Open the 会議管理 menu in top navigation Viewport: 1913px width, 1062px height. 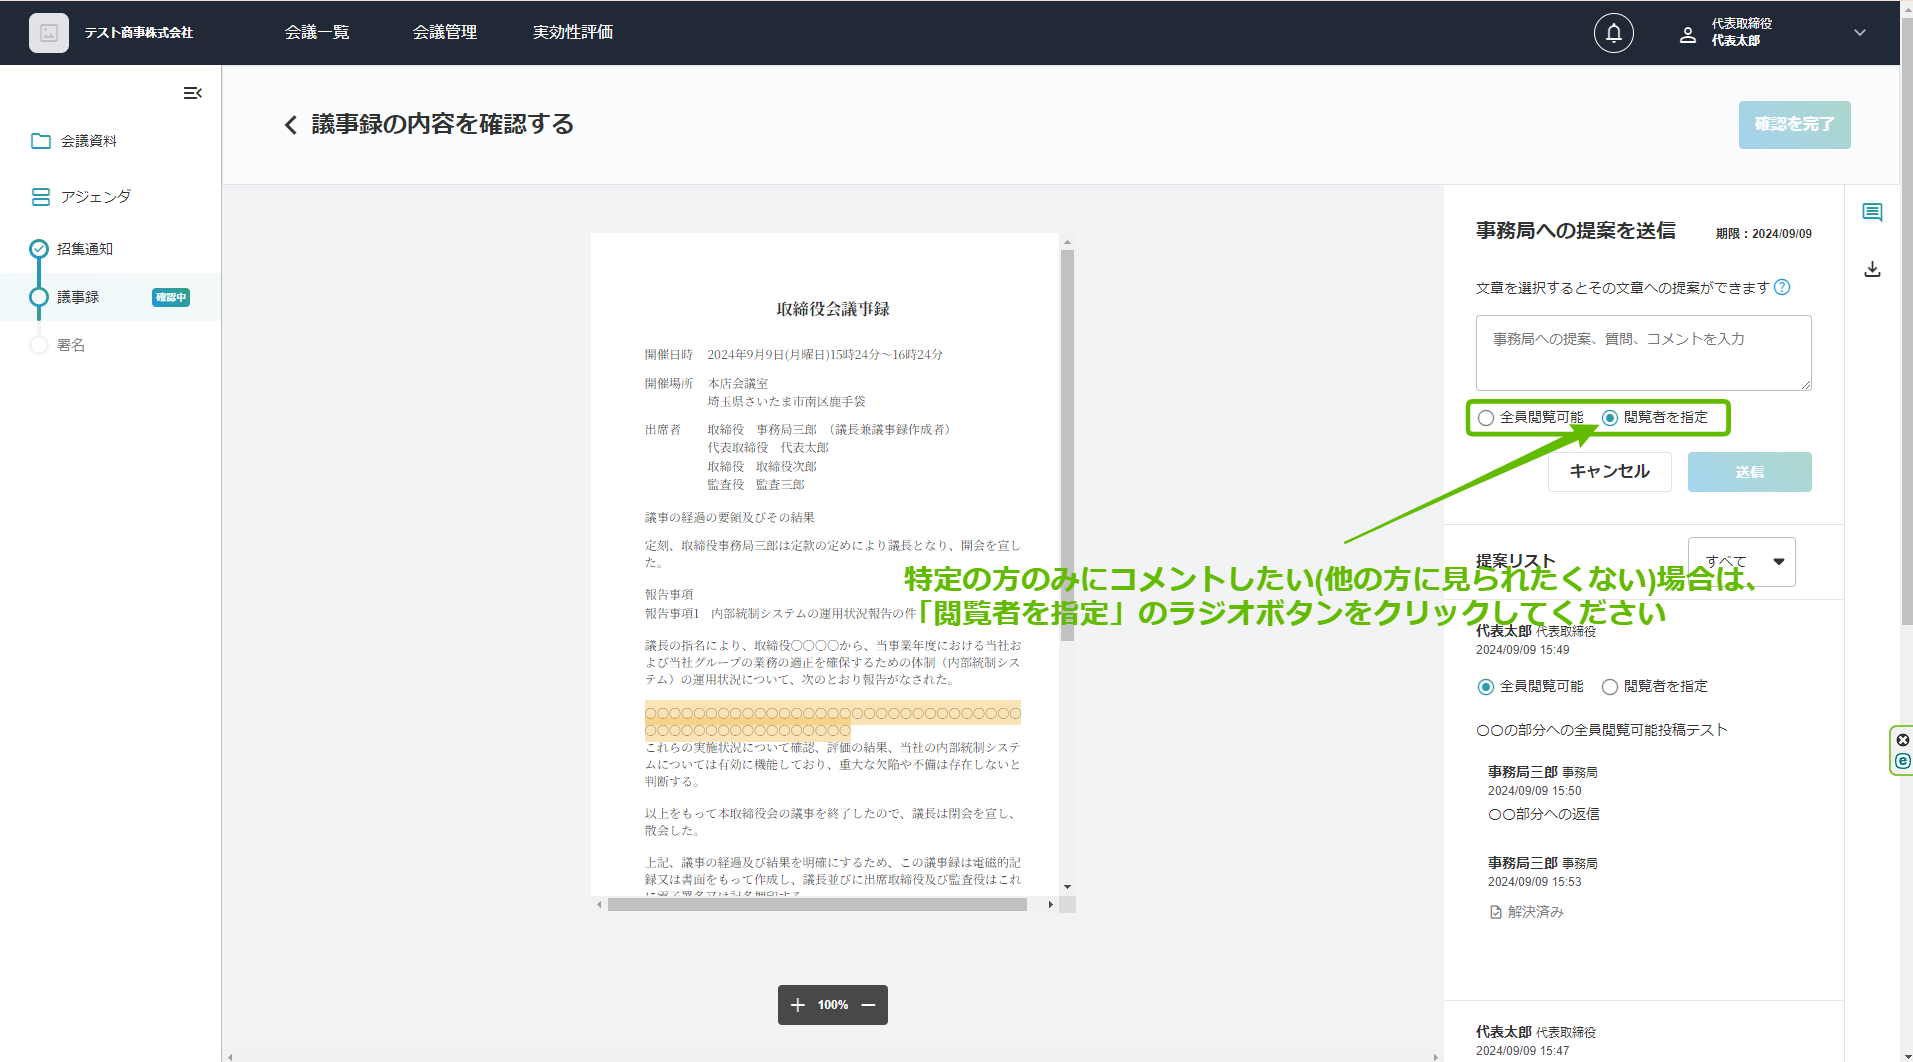pyautogui.click(x=444, y=33)
